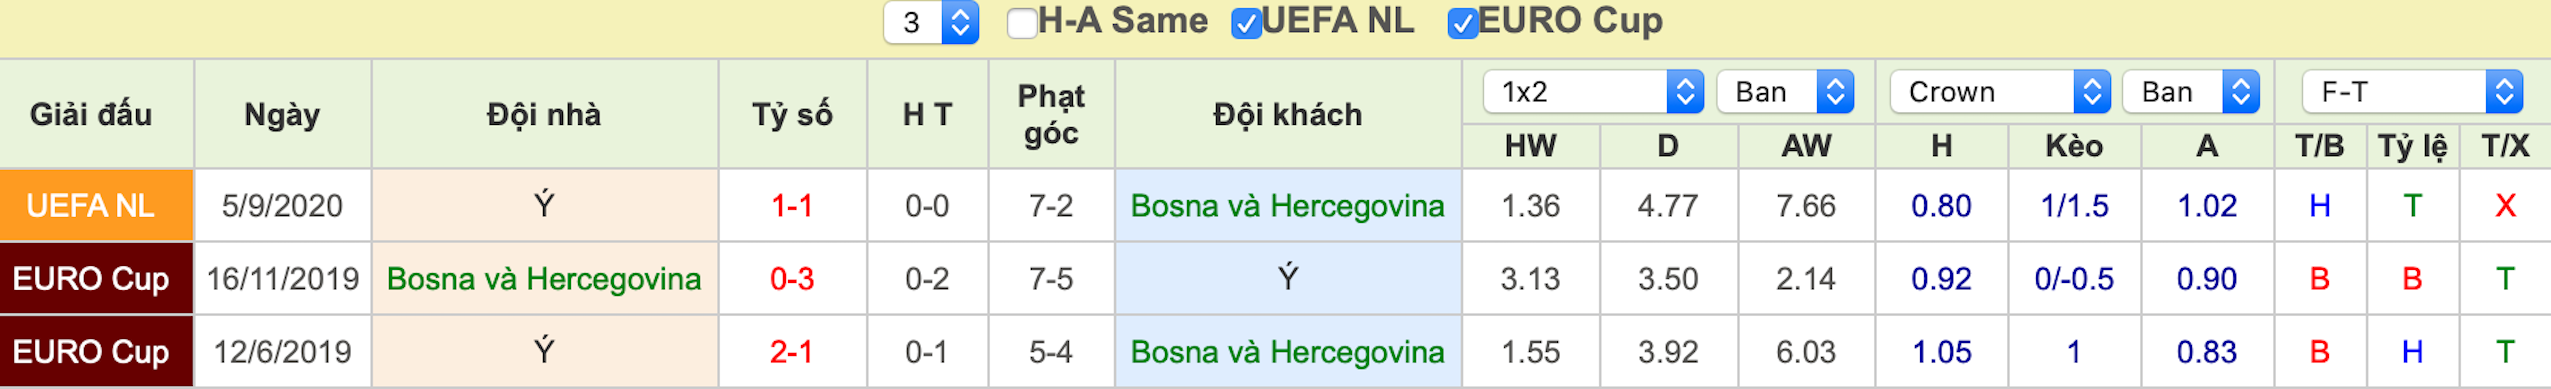Open the Ban dropdown next to 1x2
2551x389 pixels.
[x=1785, y=92]
